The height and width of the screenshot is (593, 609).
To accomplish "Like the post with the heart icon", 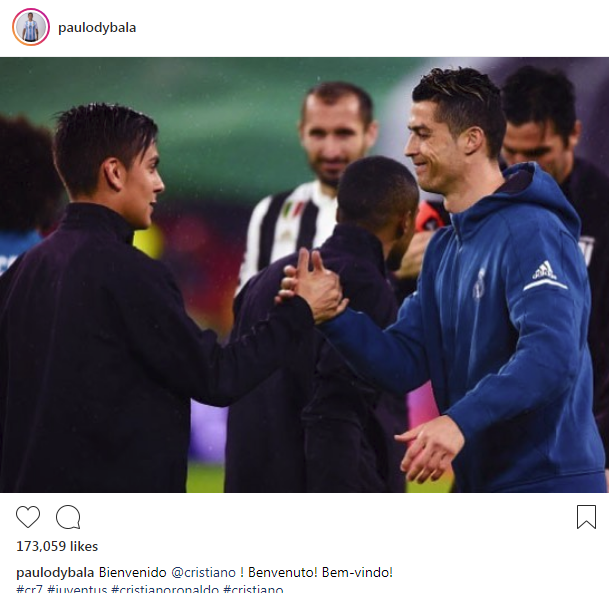I will tap(28, 517).
